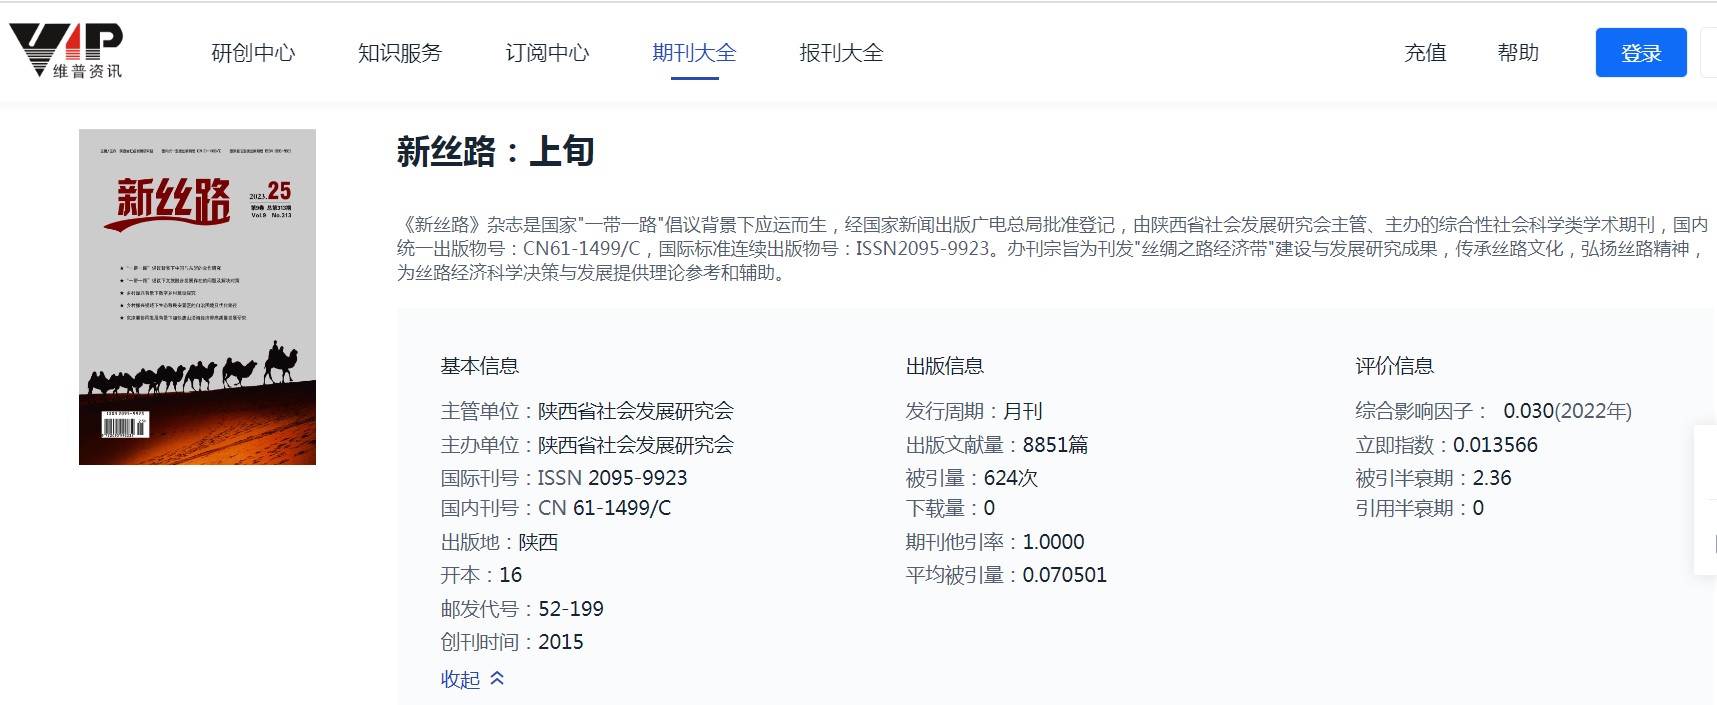The width and height of the screenshot is (1717, 705).
Task: Click the 开本 value 16
Action: (x=511, y=575)
